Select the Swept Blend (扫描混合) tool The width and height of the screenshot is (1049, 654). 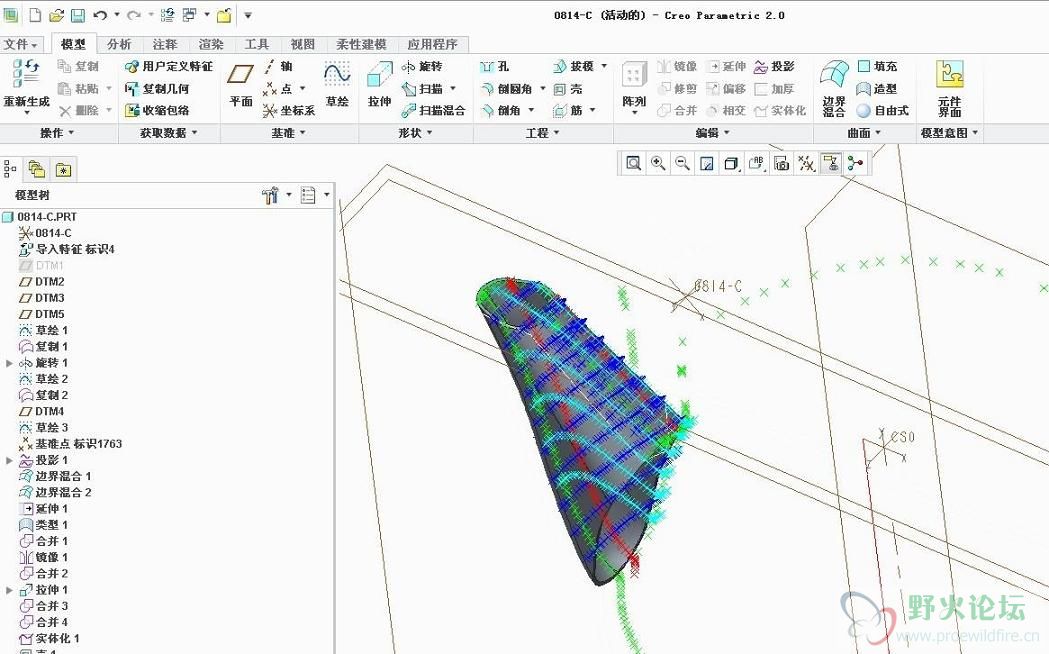coord(434,110)
